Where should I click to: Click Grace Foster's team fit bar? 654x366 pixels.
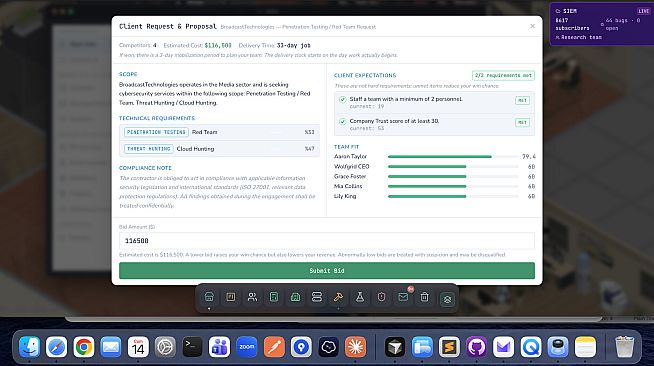pyautogui.click(x=453, y=176)
